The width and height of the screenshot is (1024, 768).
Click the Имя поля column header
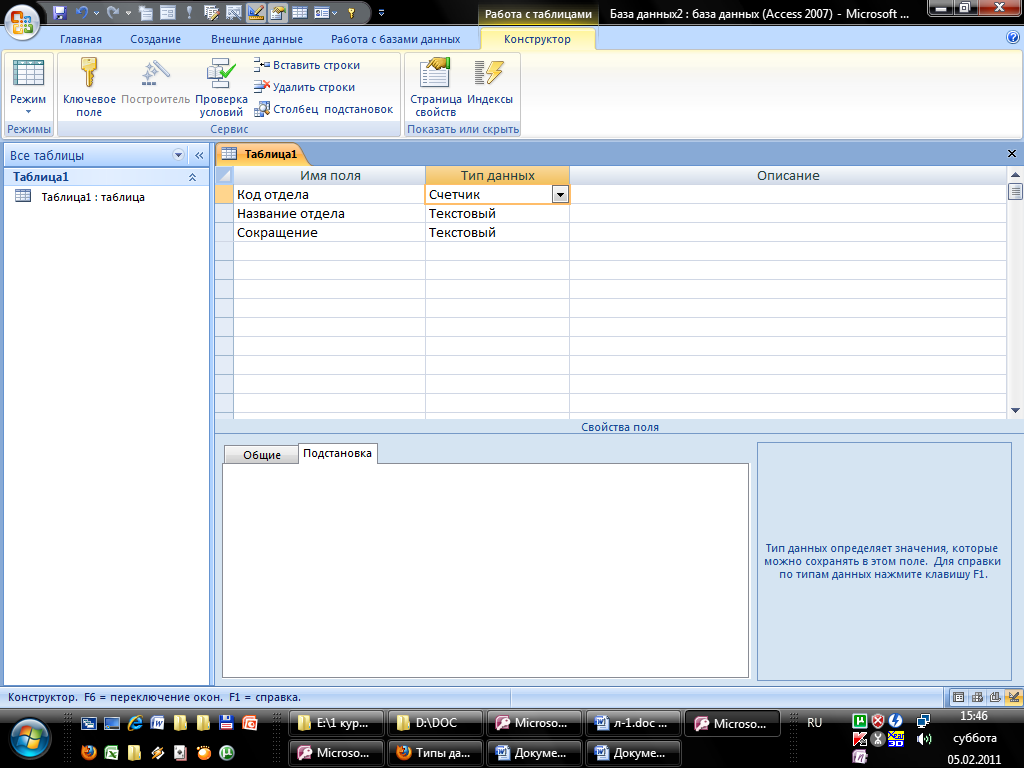pyautogui.click(x=330, y=176)
